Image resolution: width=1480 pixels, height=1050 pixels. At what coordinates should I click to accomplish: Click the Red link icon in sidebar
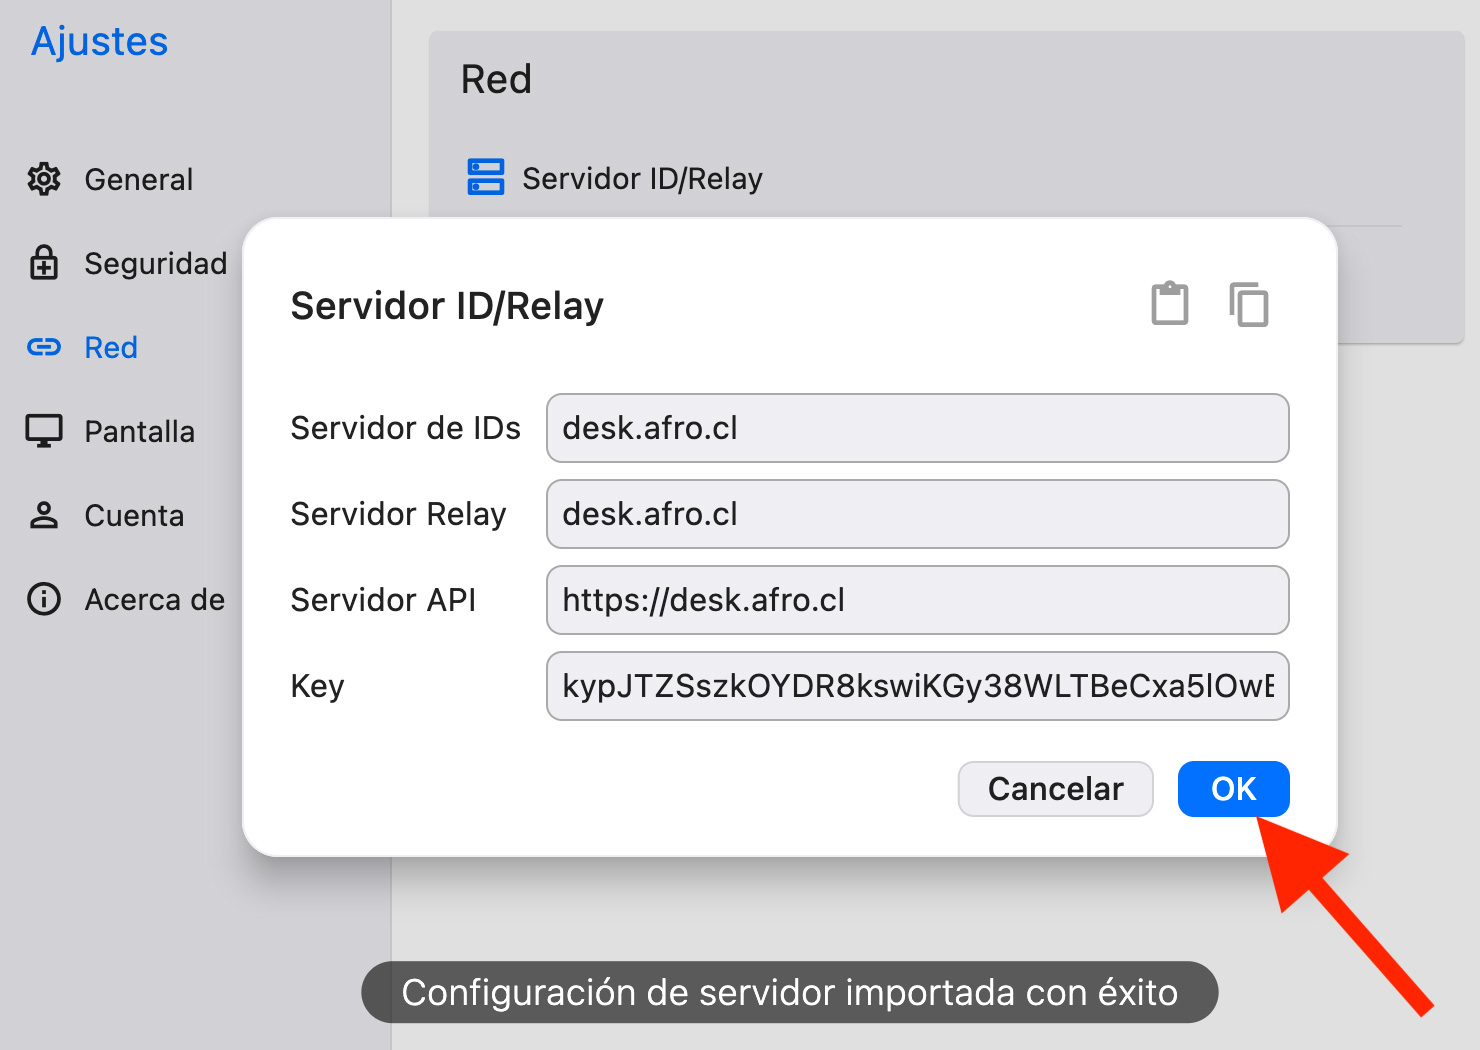(44, 347)
